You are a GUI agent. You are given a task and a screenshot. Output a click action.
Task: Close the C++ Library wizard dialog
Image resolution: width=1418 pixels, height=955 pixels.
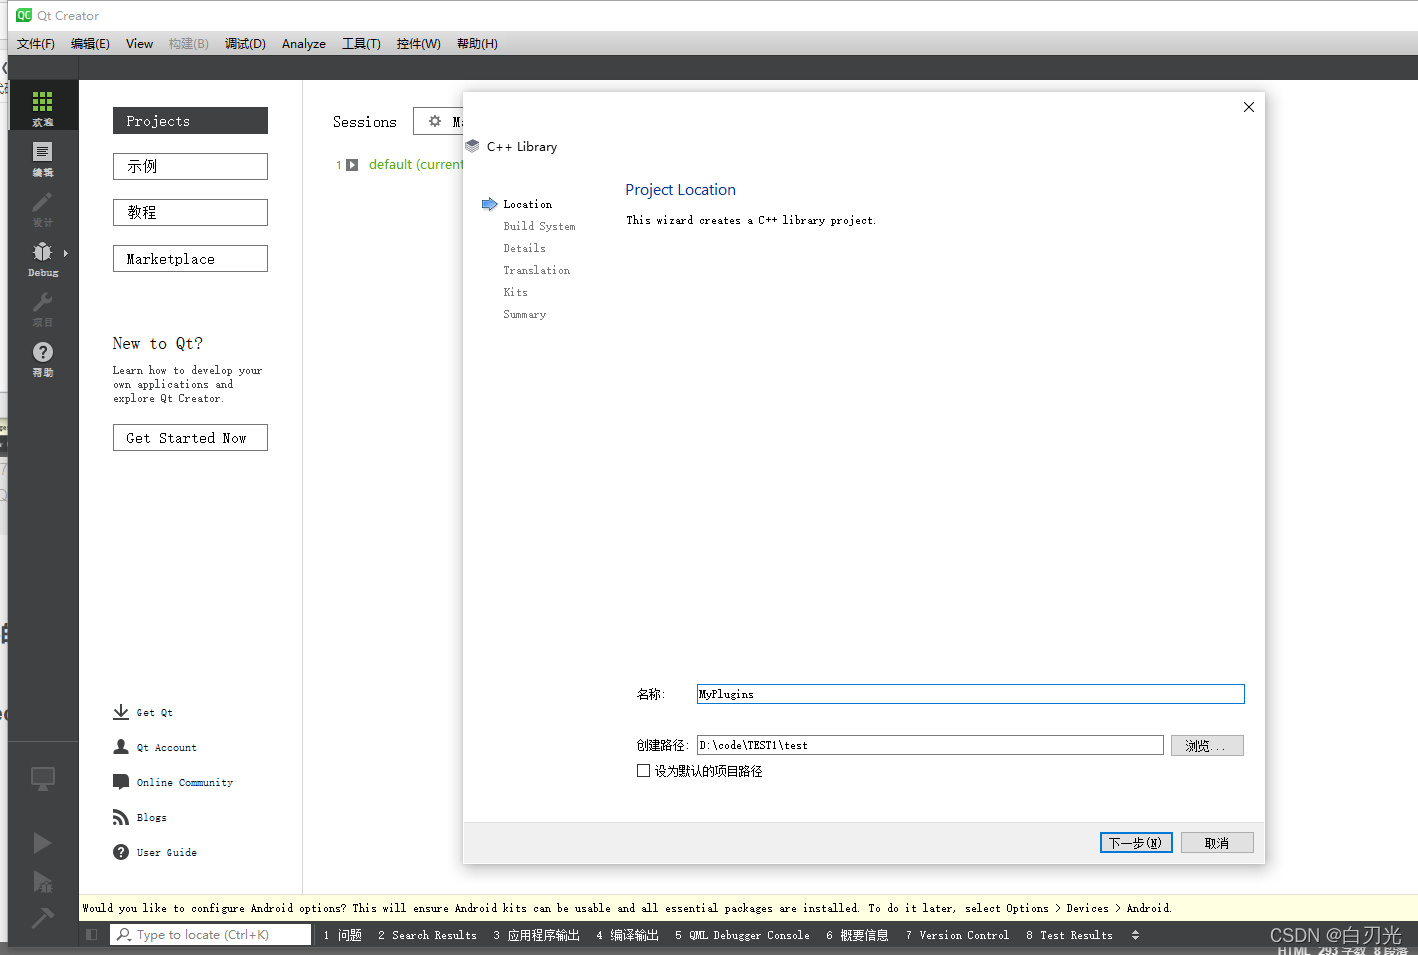point(1249,107)
